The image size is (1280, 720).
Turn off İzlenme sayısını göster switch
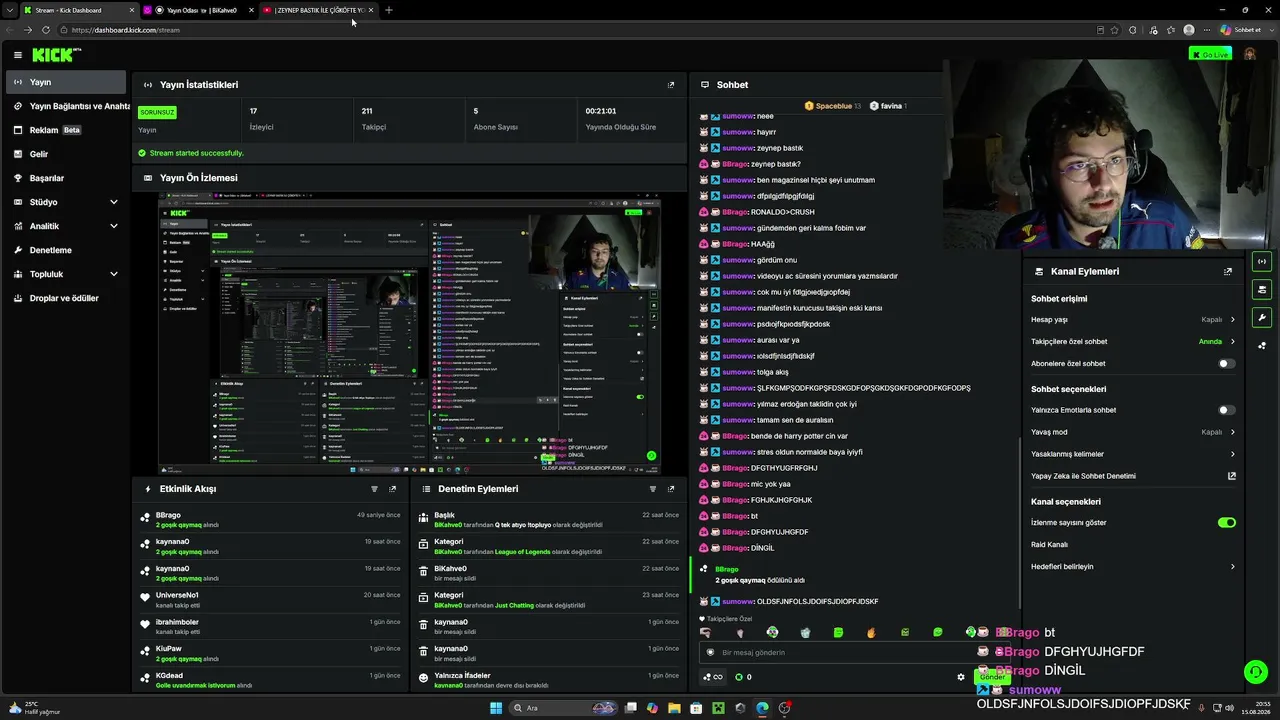point(1226,522)
